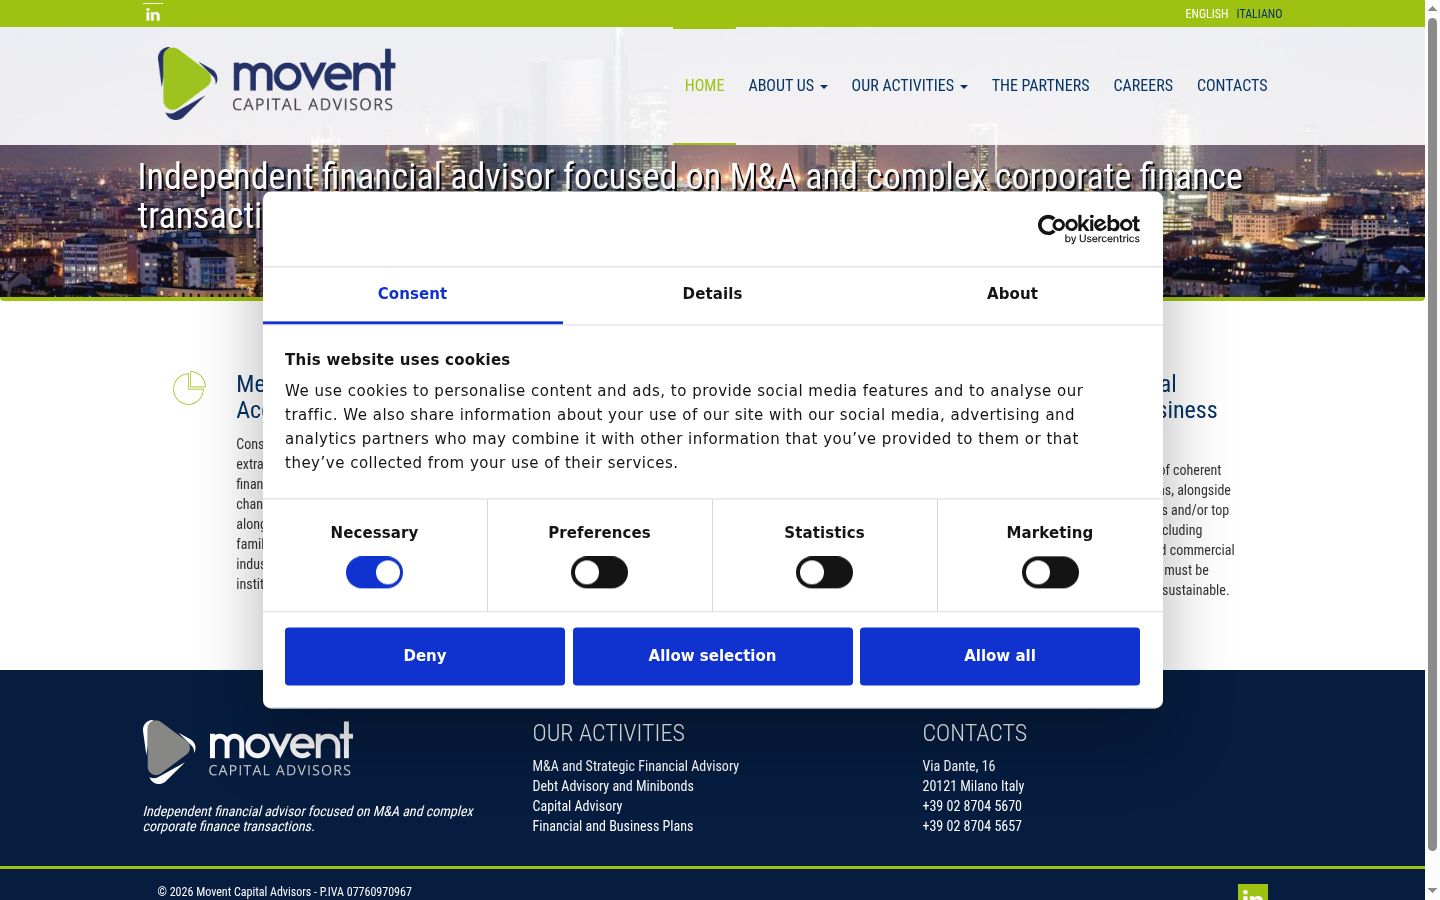Viewport: 1440px width, 900px height.
Task: Click the CONTACTS footer heading
Action: click(x=974, y=733)
